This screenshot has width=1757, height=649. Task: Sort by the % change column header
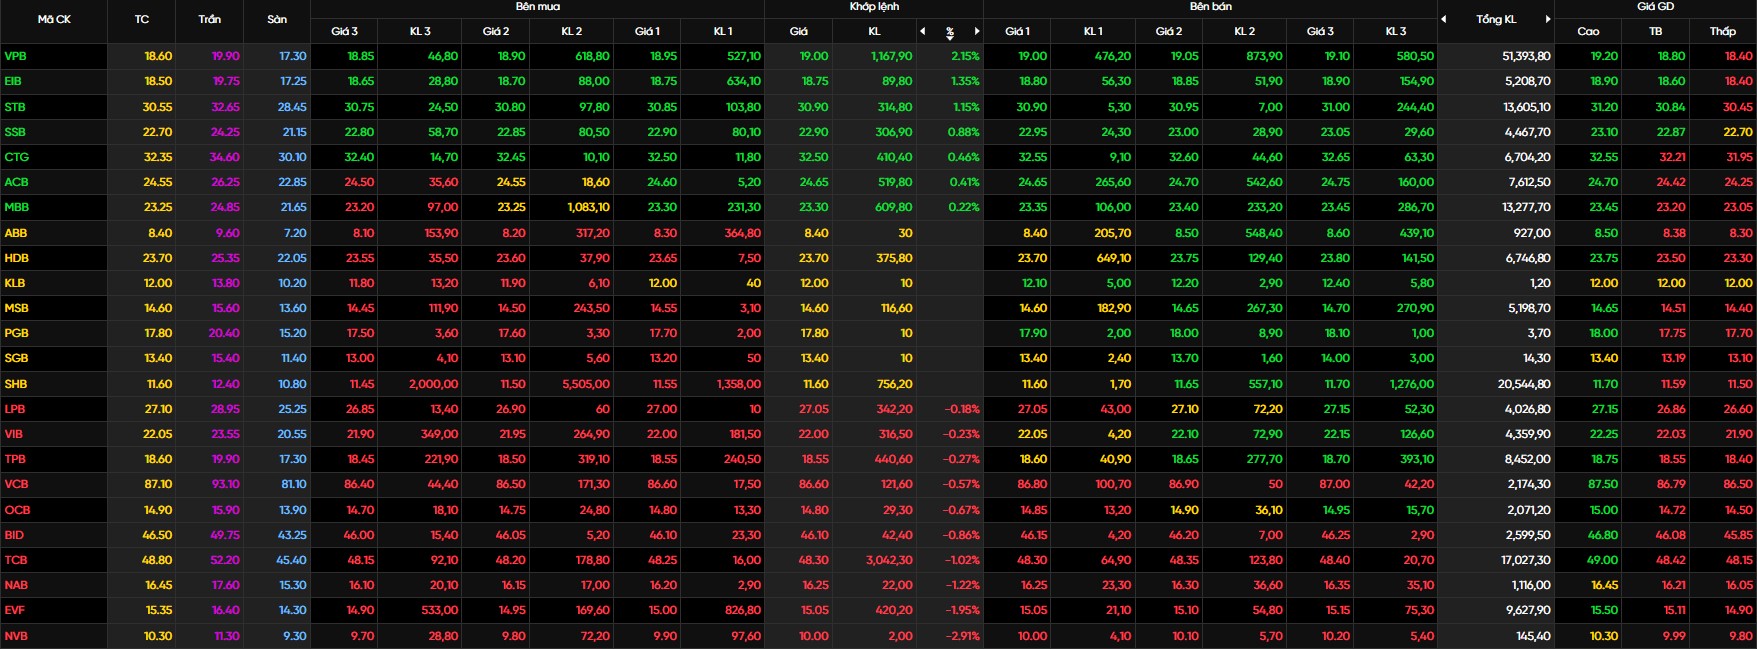(950, 32)
